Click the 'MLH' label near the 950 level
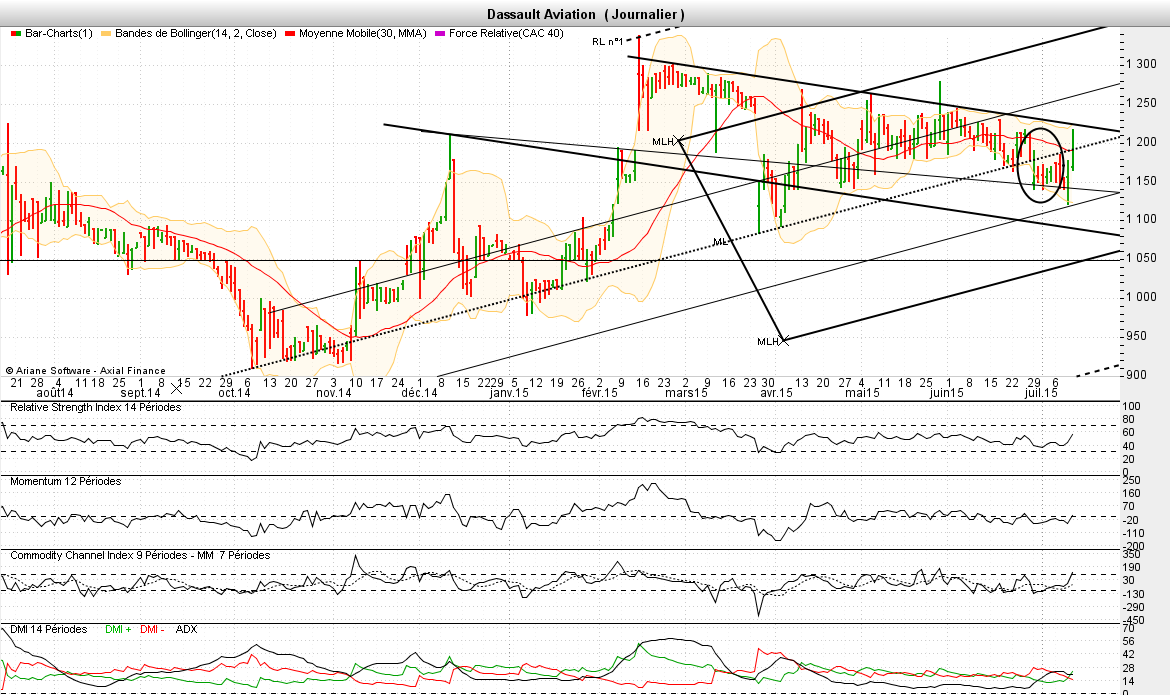 click(x=768, y=342)
